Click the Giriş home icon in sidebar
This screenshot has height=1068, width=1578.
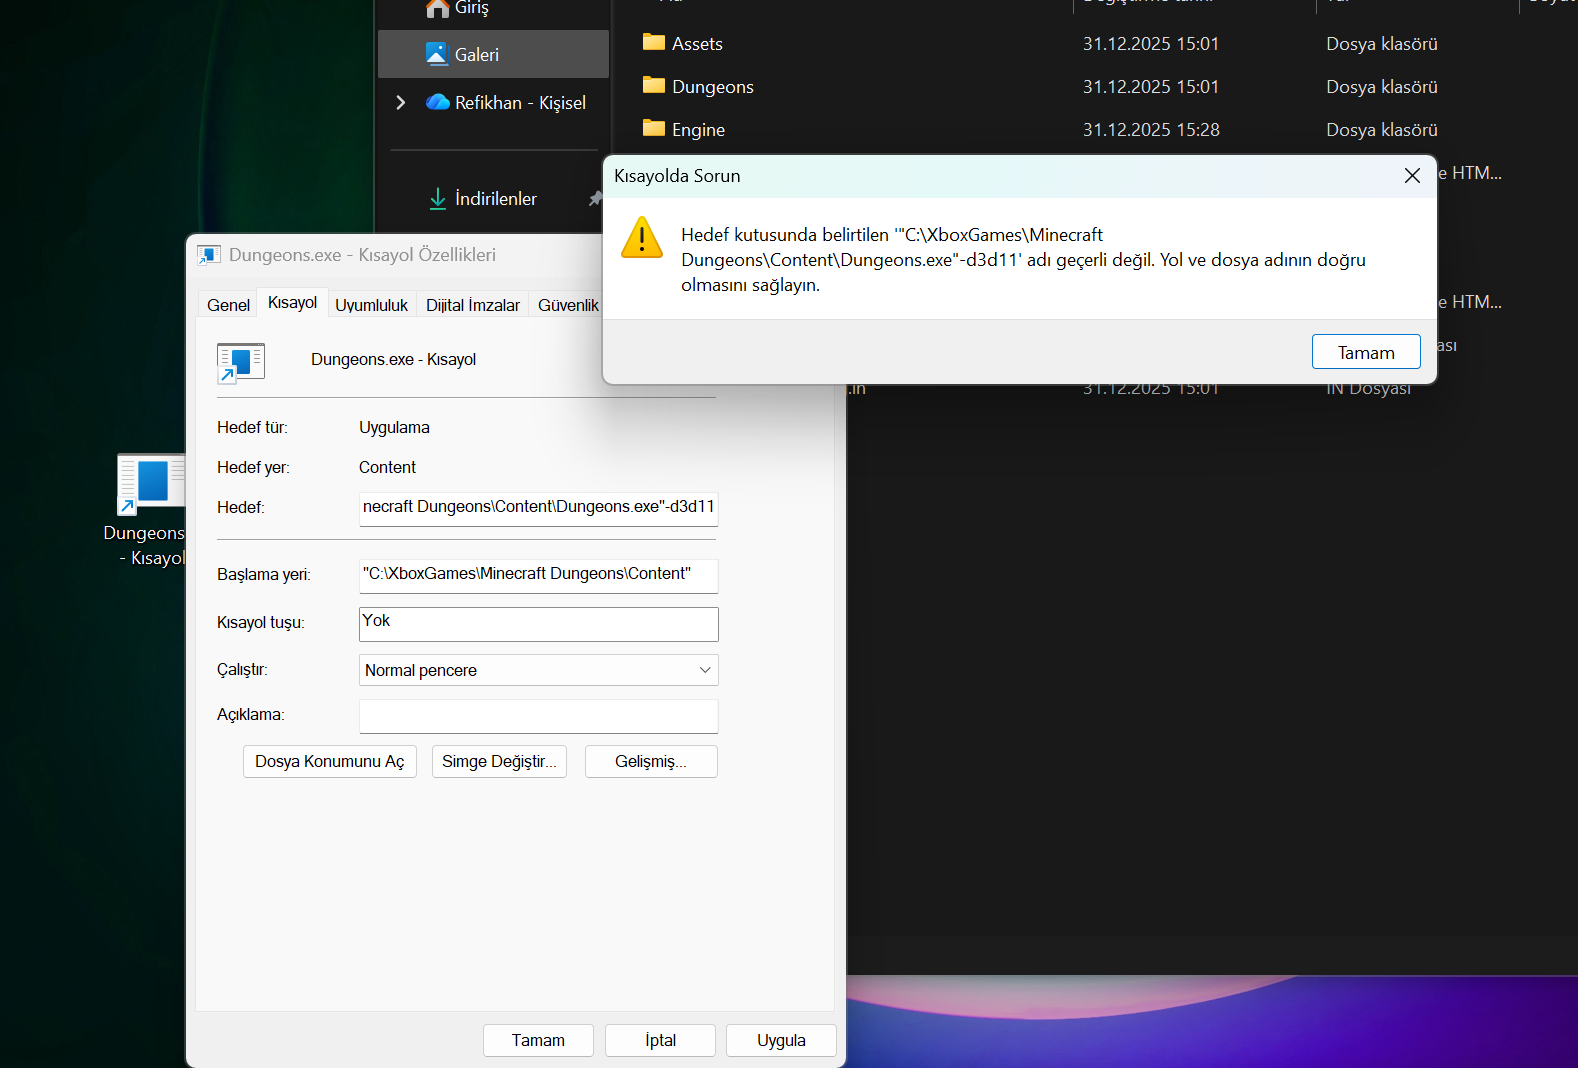[437, 8]
